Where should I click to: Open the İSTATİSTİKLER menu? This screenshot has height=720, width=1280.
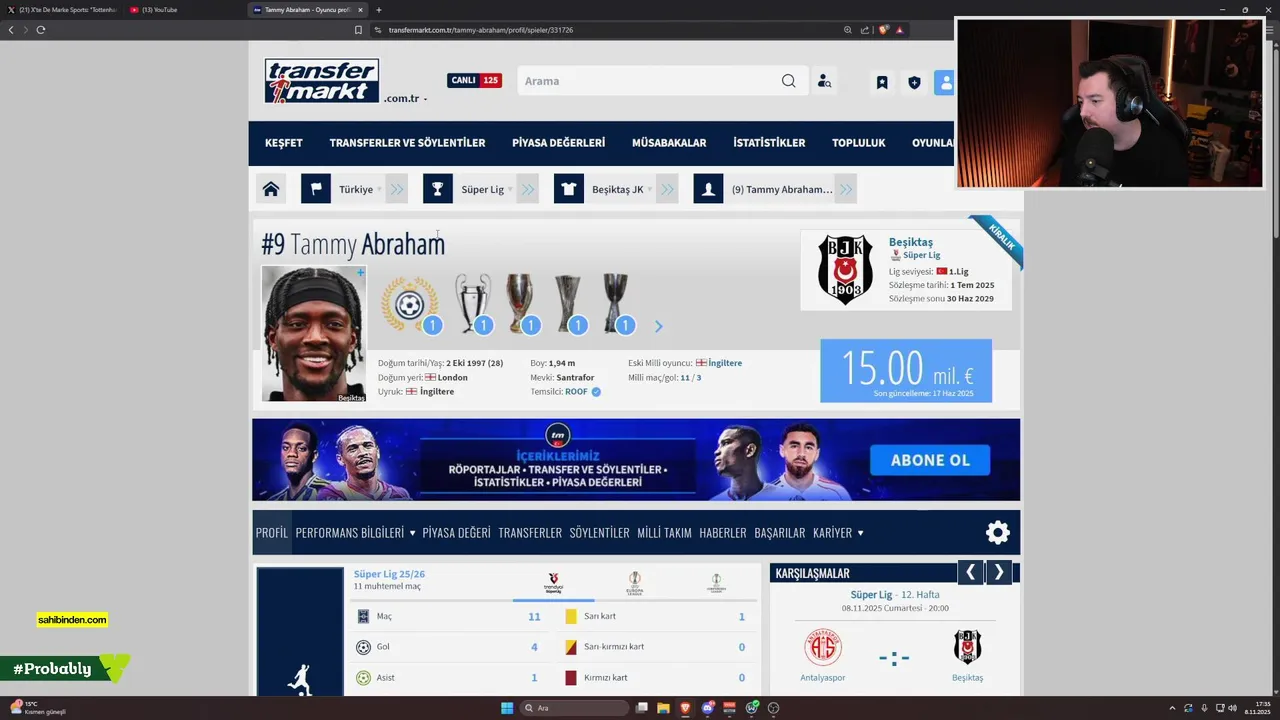pos(769,143)
